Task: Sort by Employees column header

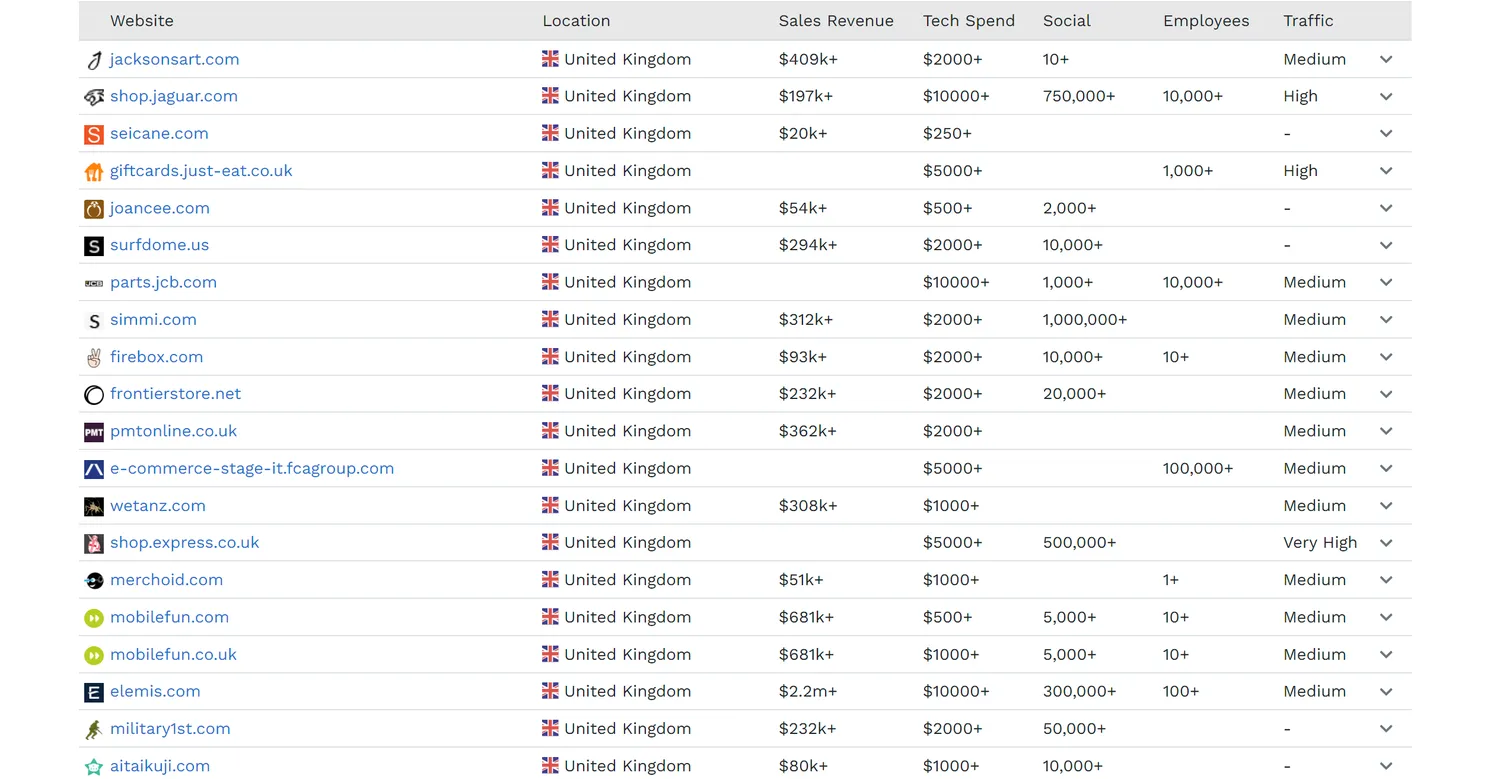Action: click(x=1206, y=21)
